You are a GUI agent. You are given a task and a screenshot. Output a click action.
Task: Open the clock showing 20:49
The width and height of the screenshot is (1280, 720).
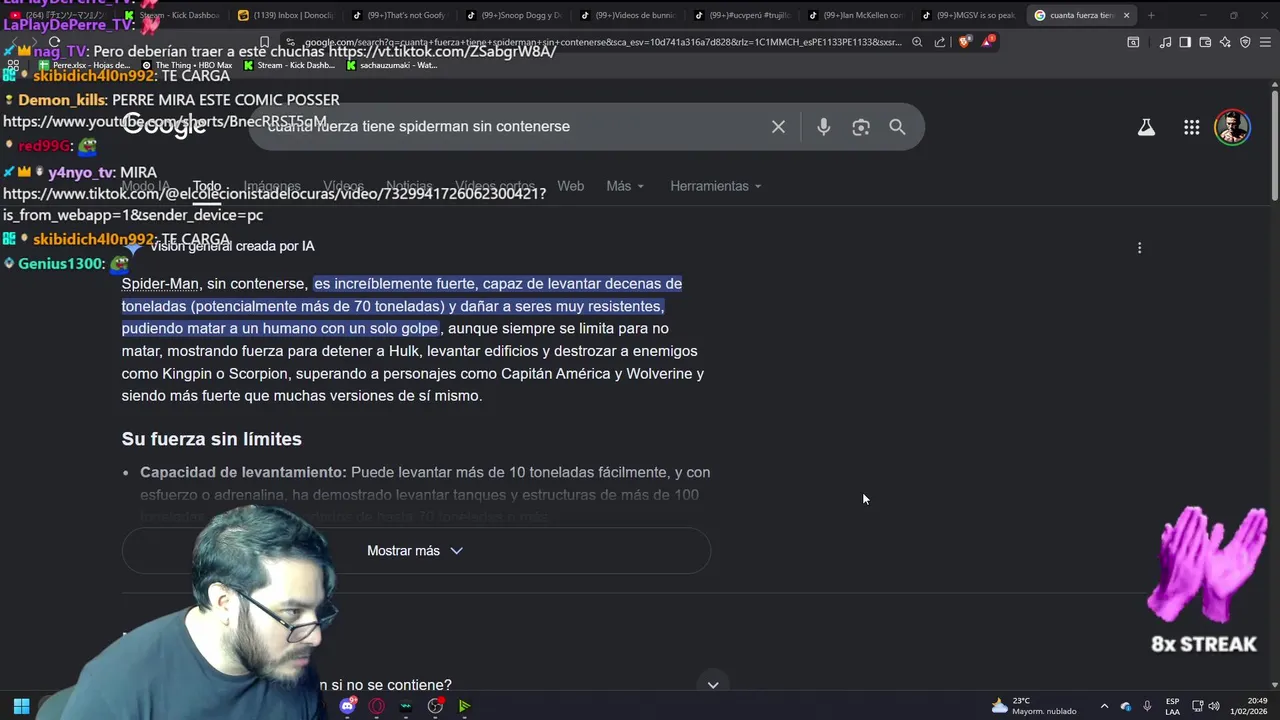click(x=1249, y=706)
